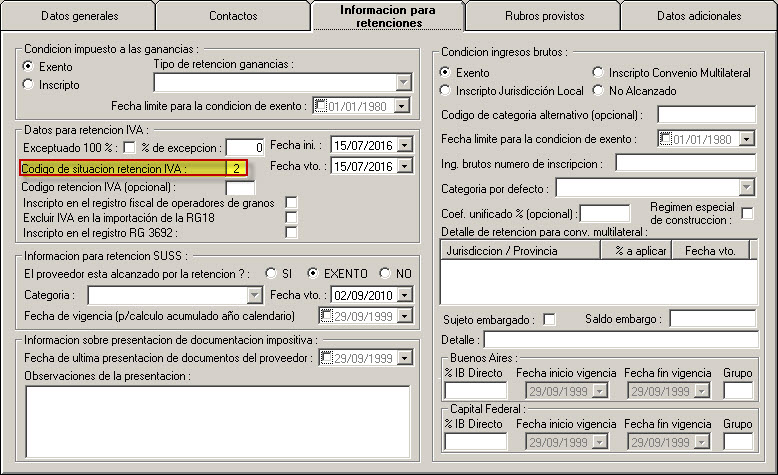Image resolution: width=778 pixels, height=475 pixels.
Task: Check Inscripto en el registro RG 3692
Action: pyautogui.click(x=291, y=232)
